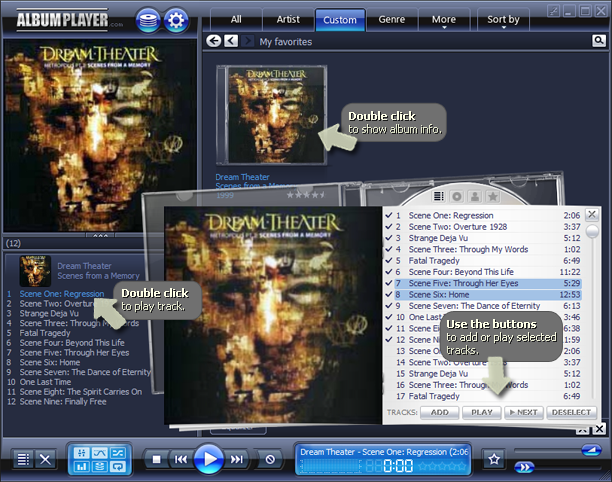The image size is (612, 482).
Task: Select Scene Eight: The Spirit Carries On
Action: pyautogui.click(x=81, y=392)
